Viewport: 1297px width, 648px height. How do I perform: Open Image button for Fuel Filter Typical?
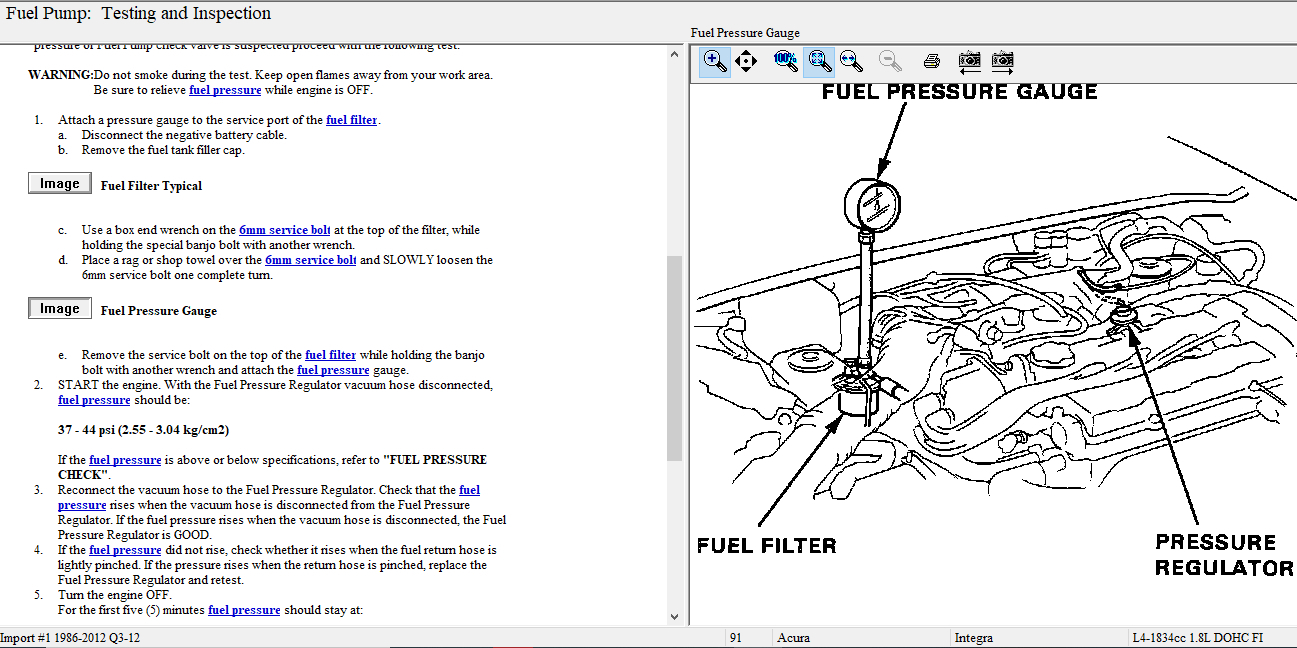pyautogui.click(x=59, y=184)
